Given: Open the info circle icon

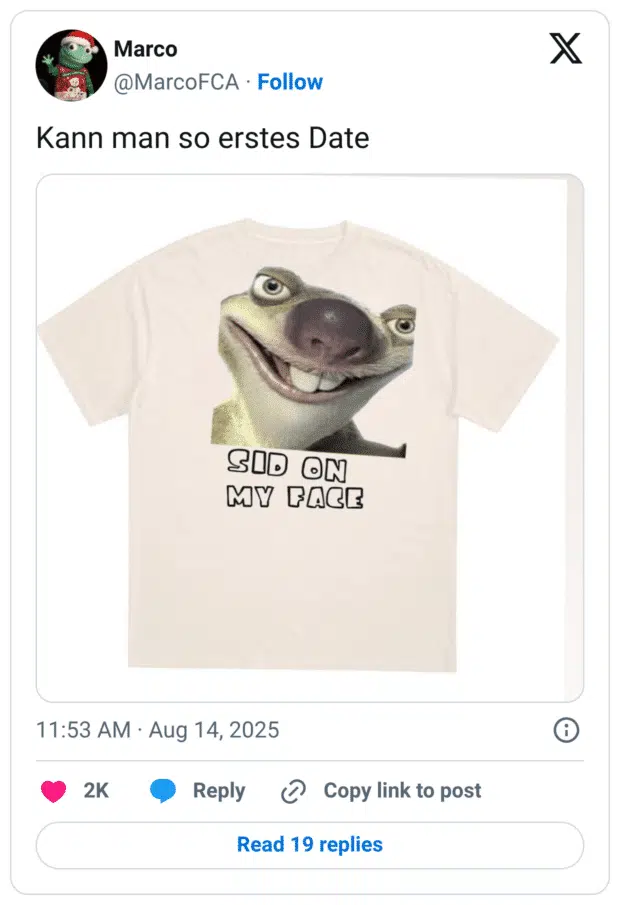Looking at the screenshot, I should pos(566,731).
